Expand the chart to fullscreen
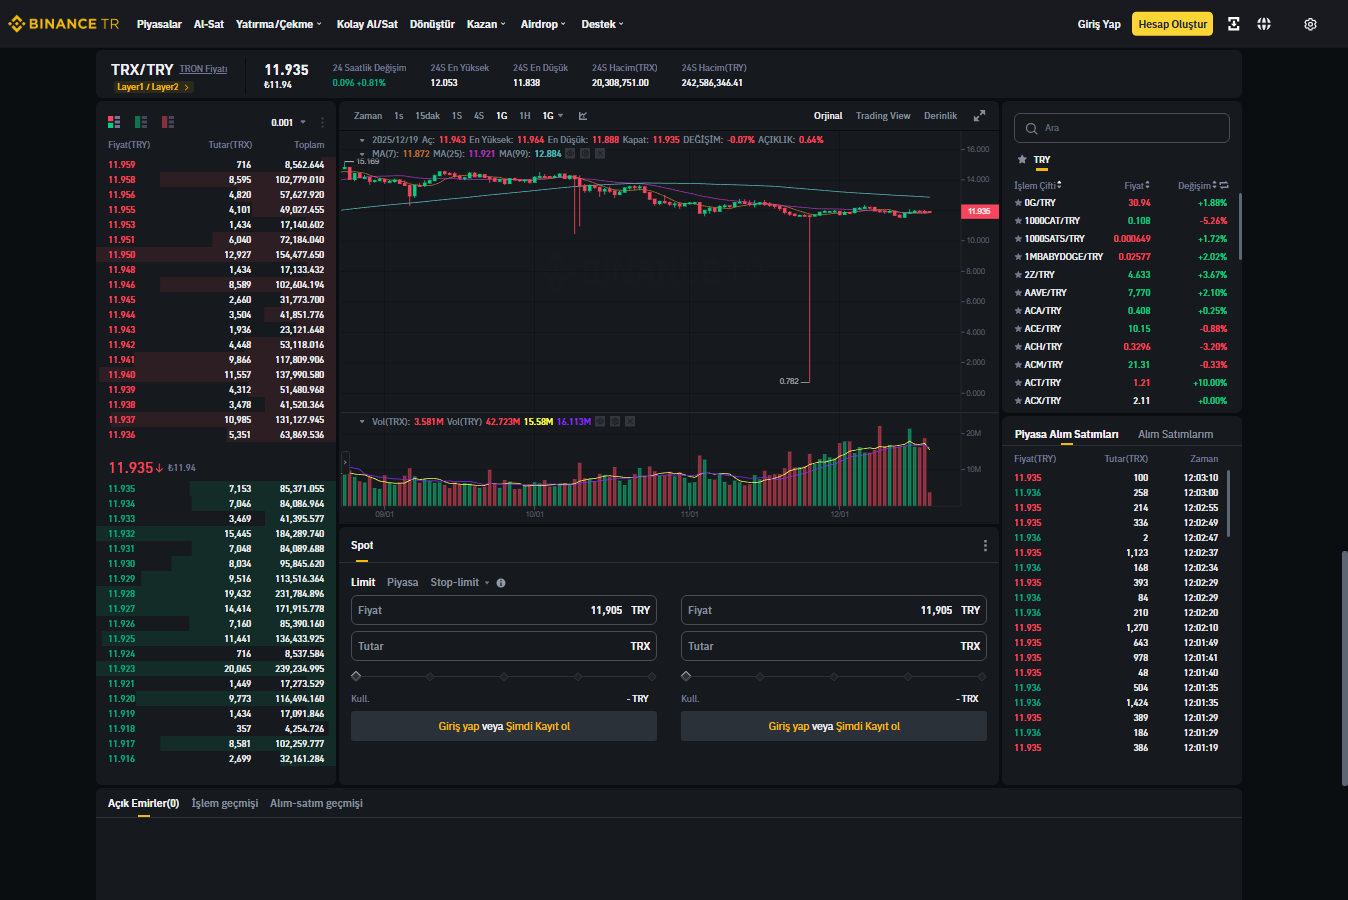Screen dimensions: 1348x900 tap(979, 116)
